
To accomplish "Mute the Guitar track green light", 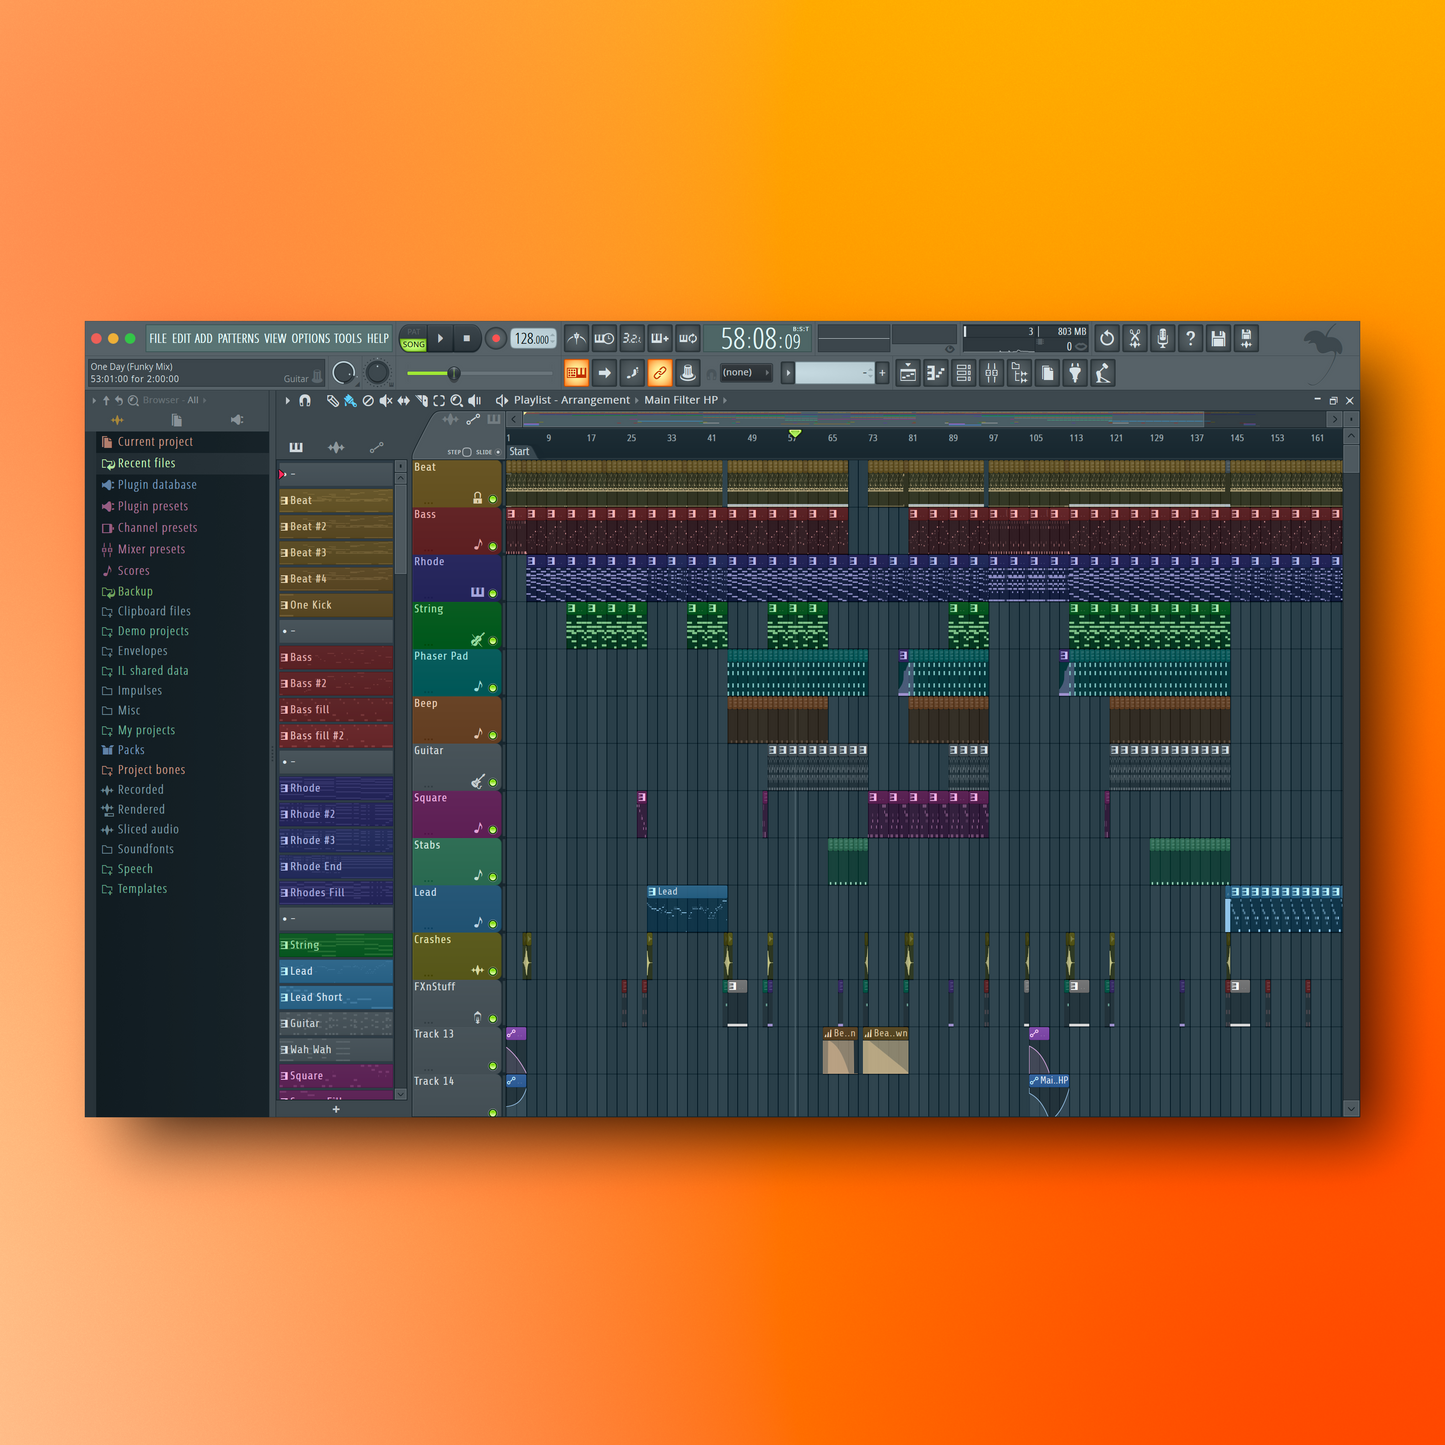I will (493, 783).
